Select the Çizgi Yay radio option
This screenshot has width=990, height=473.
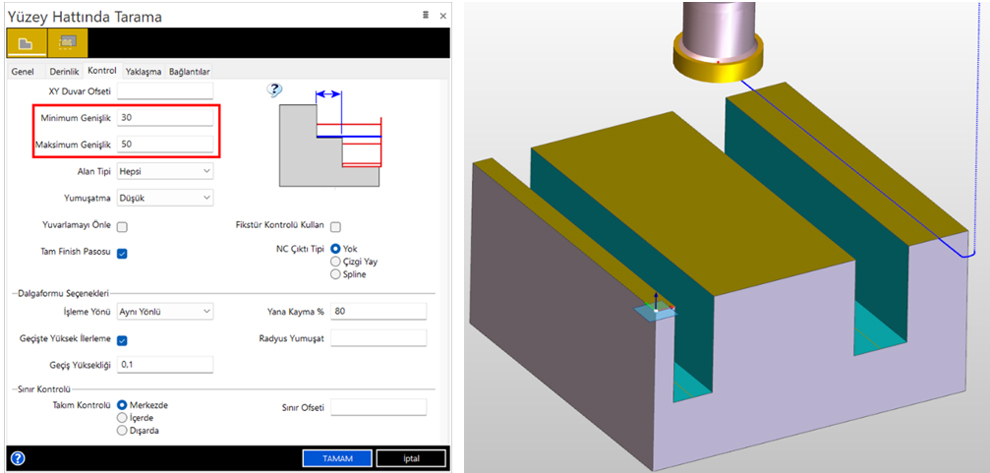pos(336,261)
